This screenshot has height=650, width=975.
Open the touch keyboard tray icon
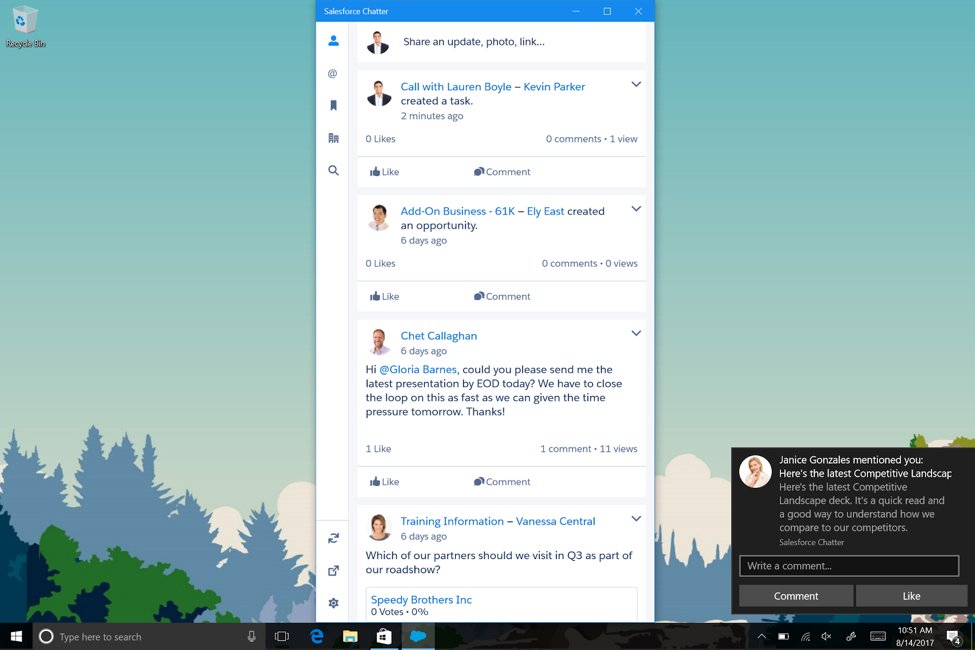pos(878,636)
